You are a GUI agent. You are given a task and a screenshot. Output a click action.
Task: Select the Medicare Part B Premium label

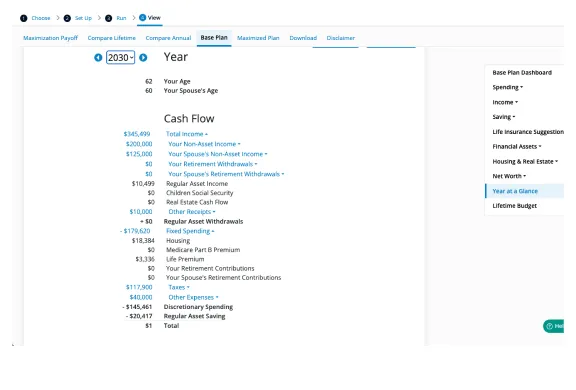(x=203, y=250)
